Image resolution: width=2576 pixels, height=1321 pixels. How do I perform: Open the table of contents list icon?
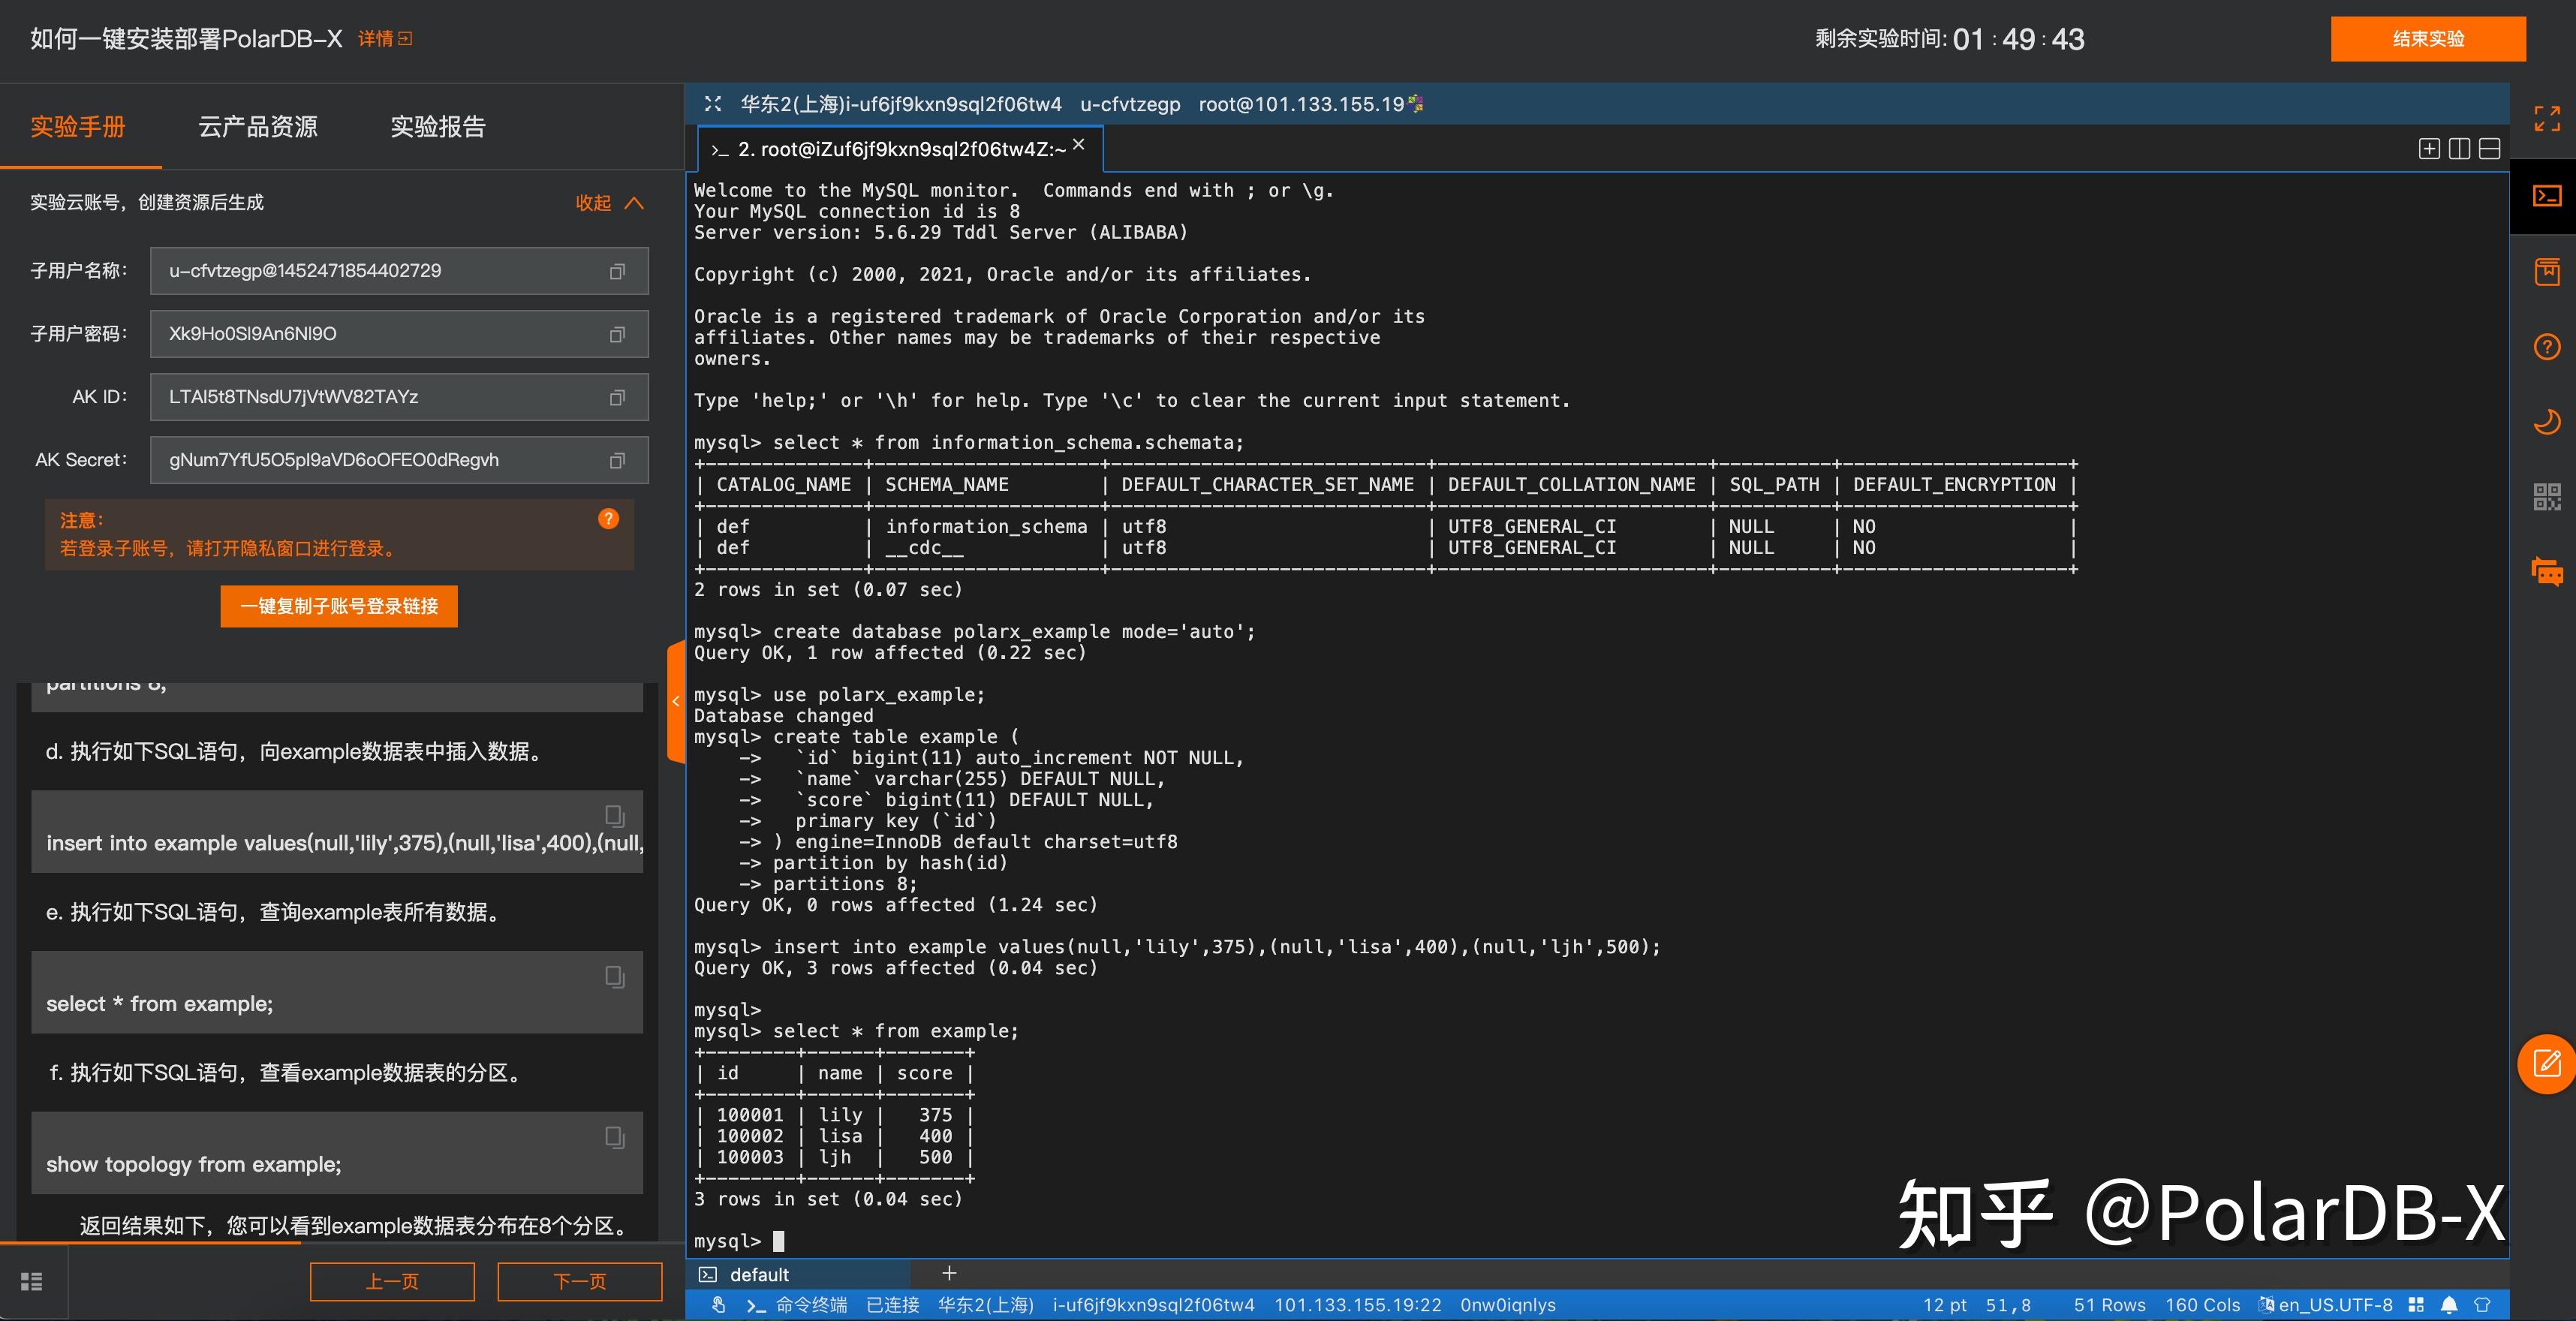click(x=32, y=1281)
